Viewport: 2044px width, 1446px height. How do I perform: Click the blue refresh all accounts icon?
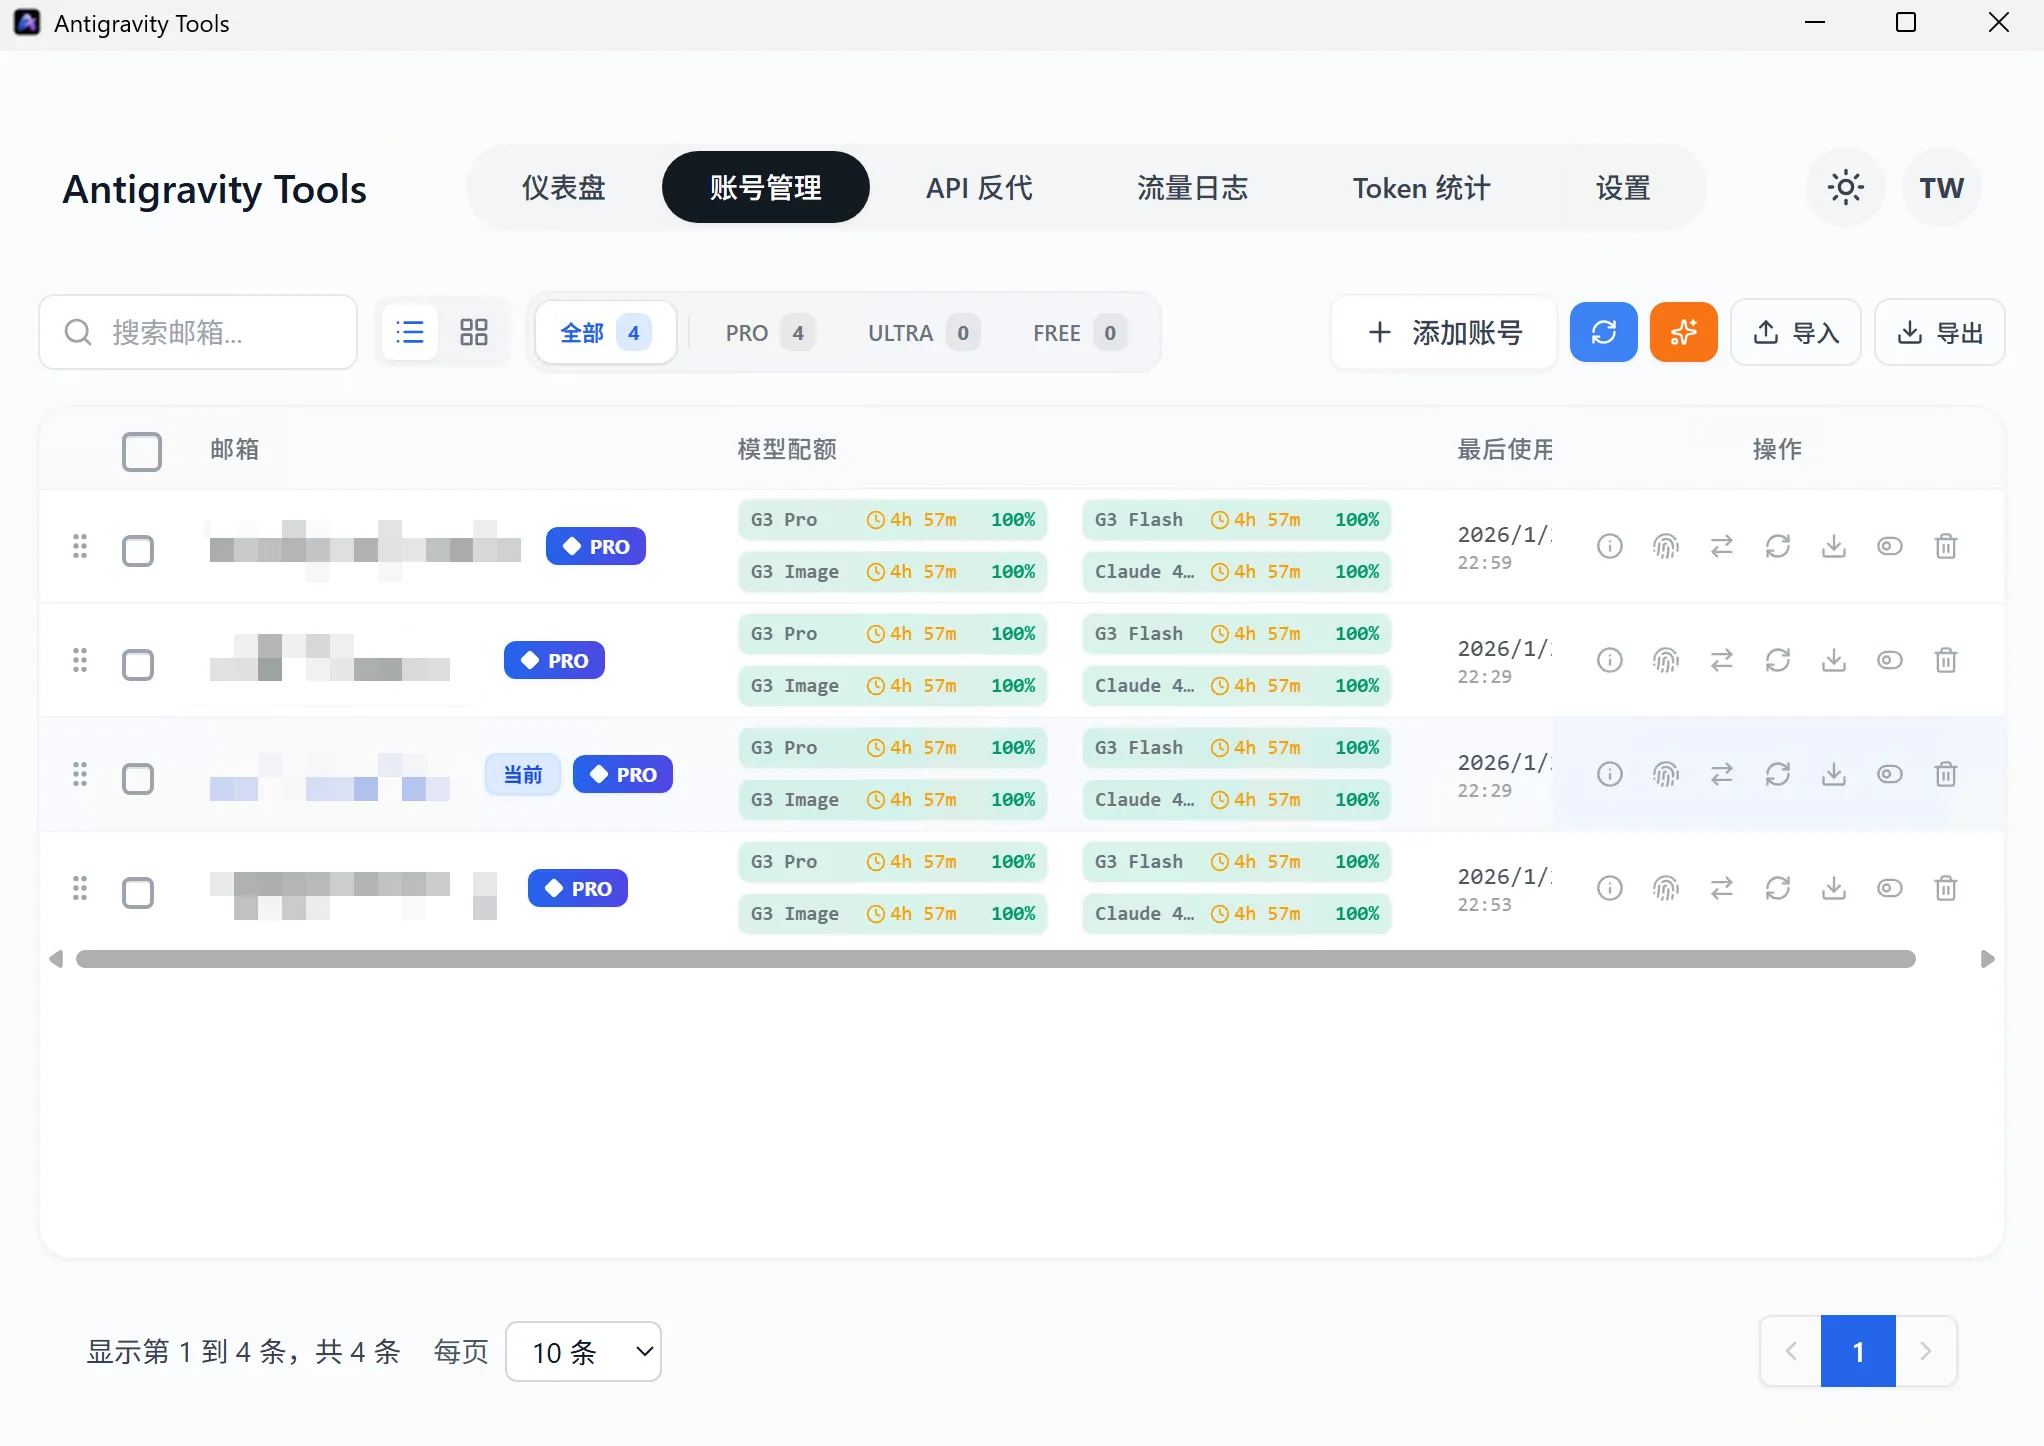[x=1603, y=332]
